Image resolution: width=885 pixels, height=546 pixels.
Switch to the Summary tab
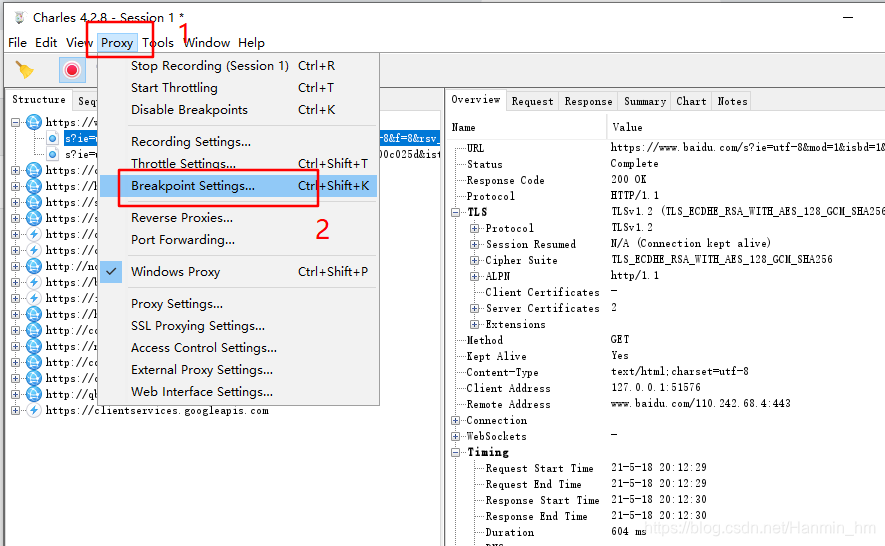pos(645,102)
